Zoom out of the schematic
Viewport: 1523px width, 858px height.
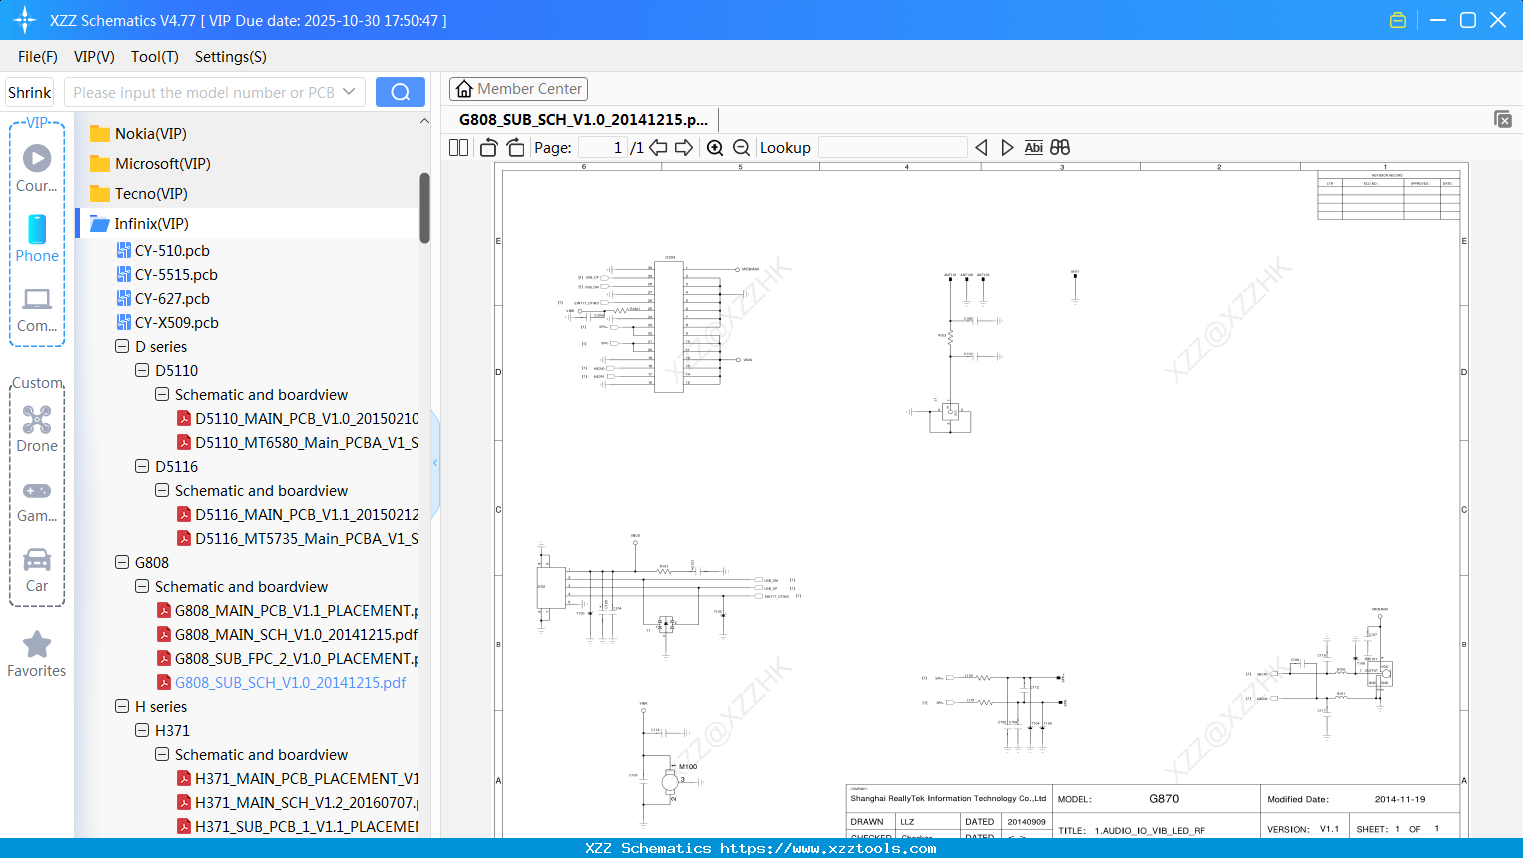point(741,147)
